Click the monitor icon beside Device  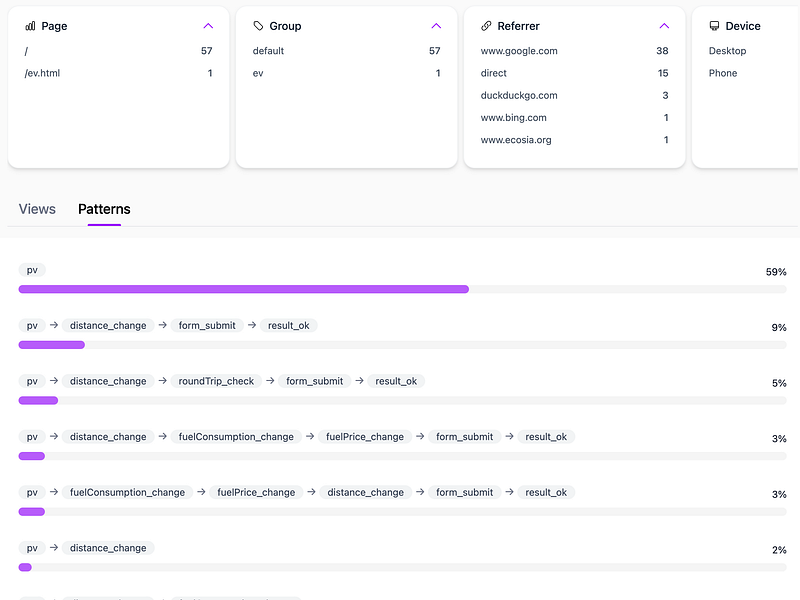pyautogui.click(x=714, y=26)
